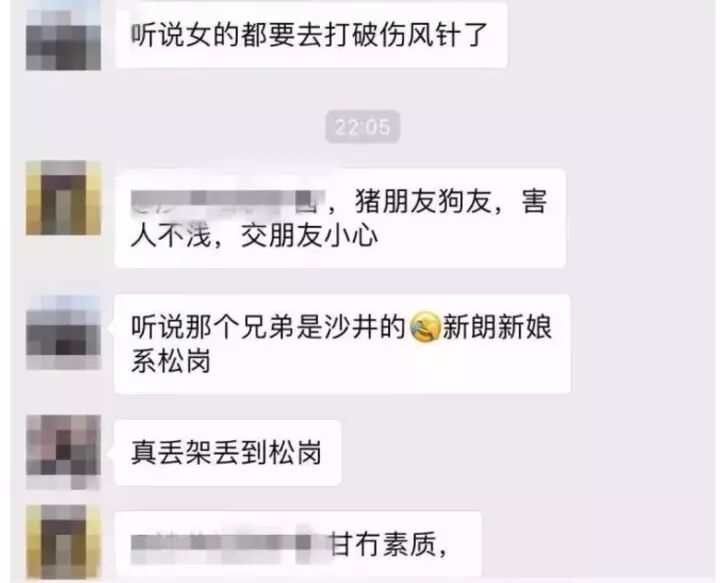
Task: Select message reading 猪朋友狗友，害人不浅
Action: (x=340, y=218)
